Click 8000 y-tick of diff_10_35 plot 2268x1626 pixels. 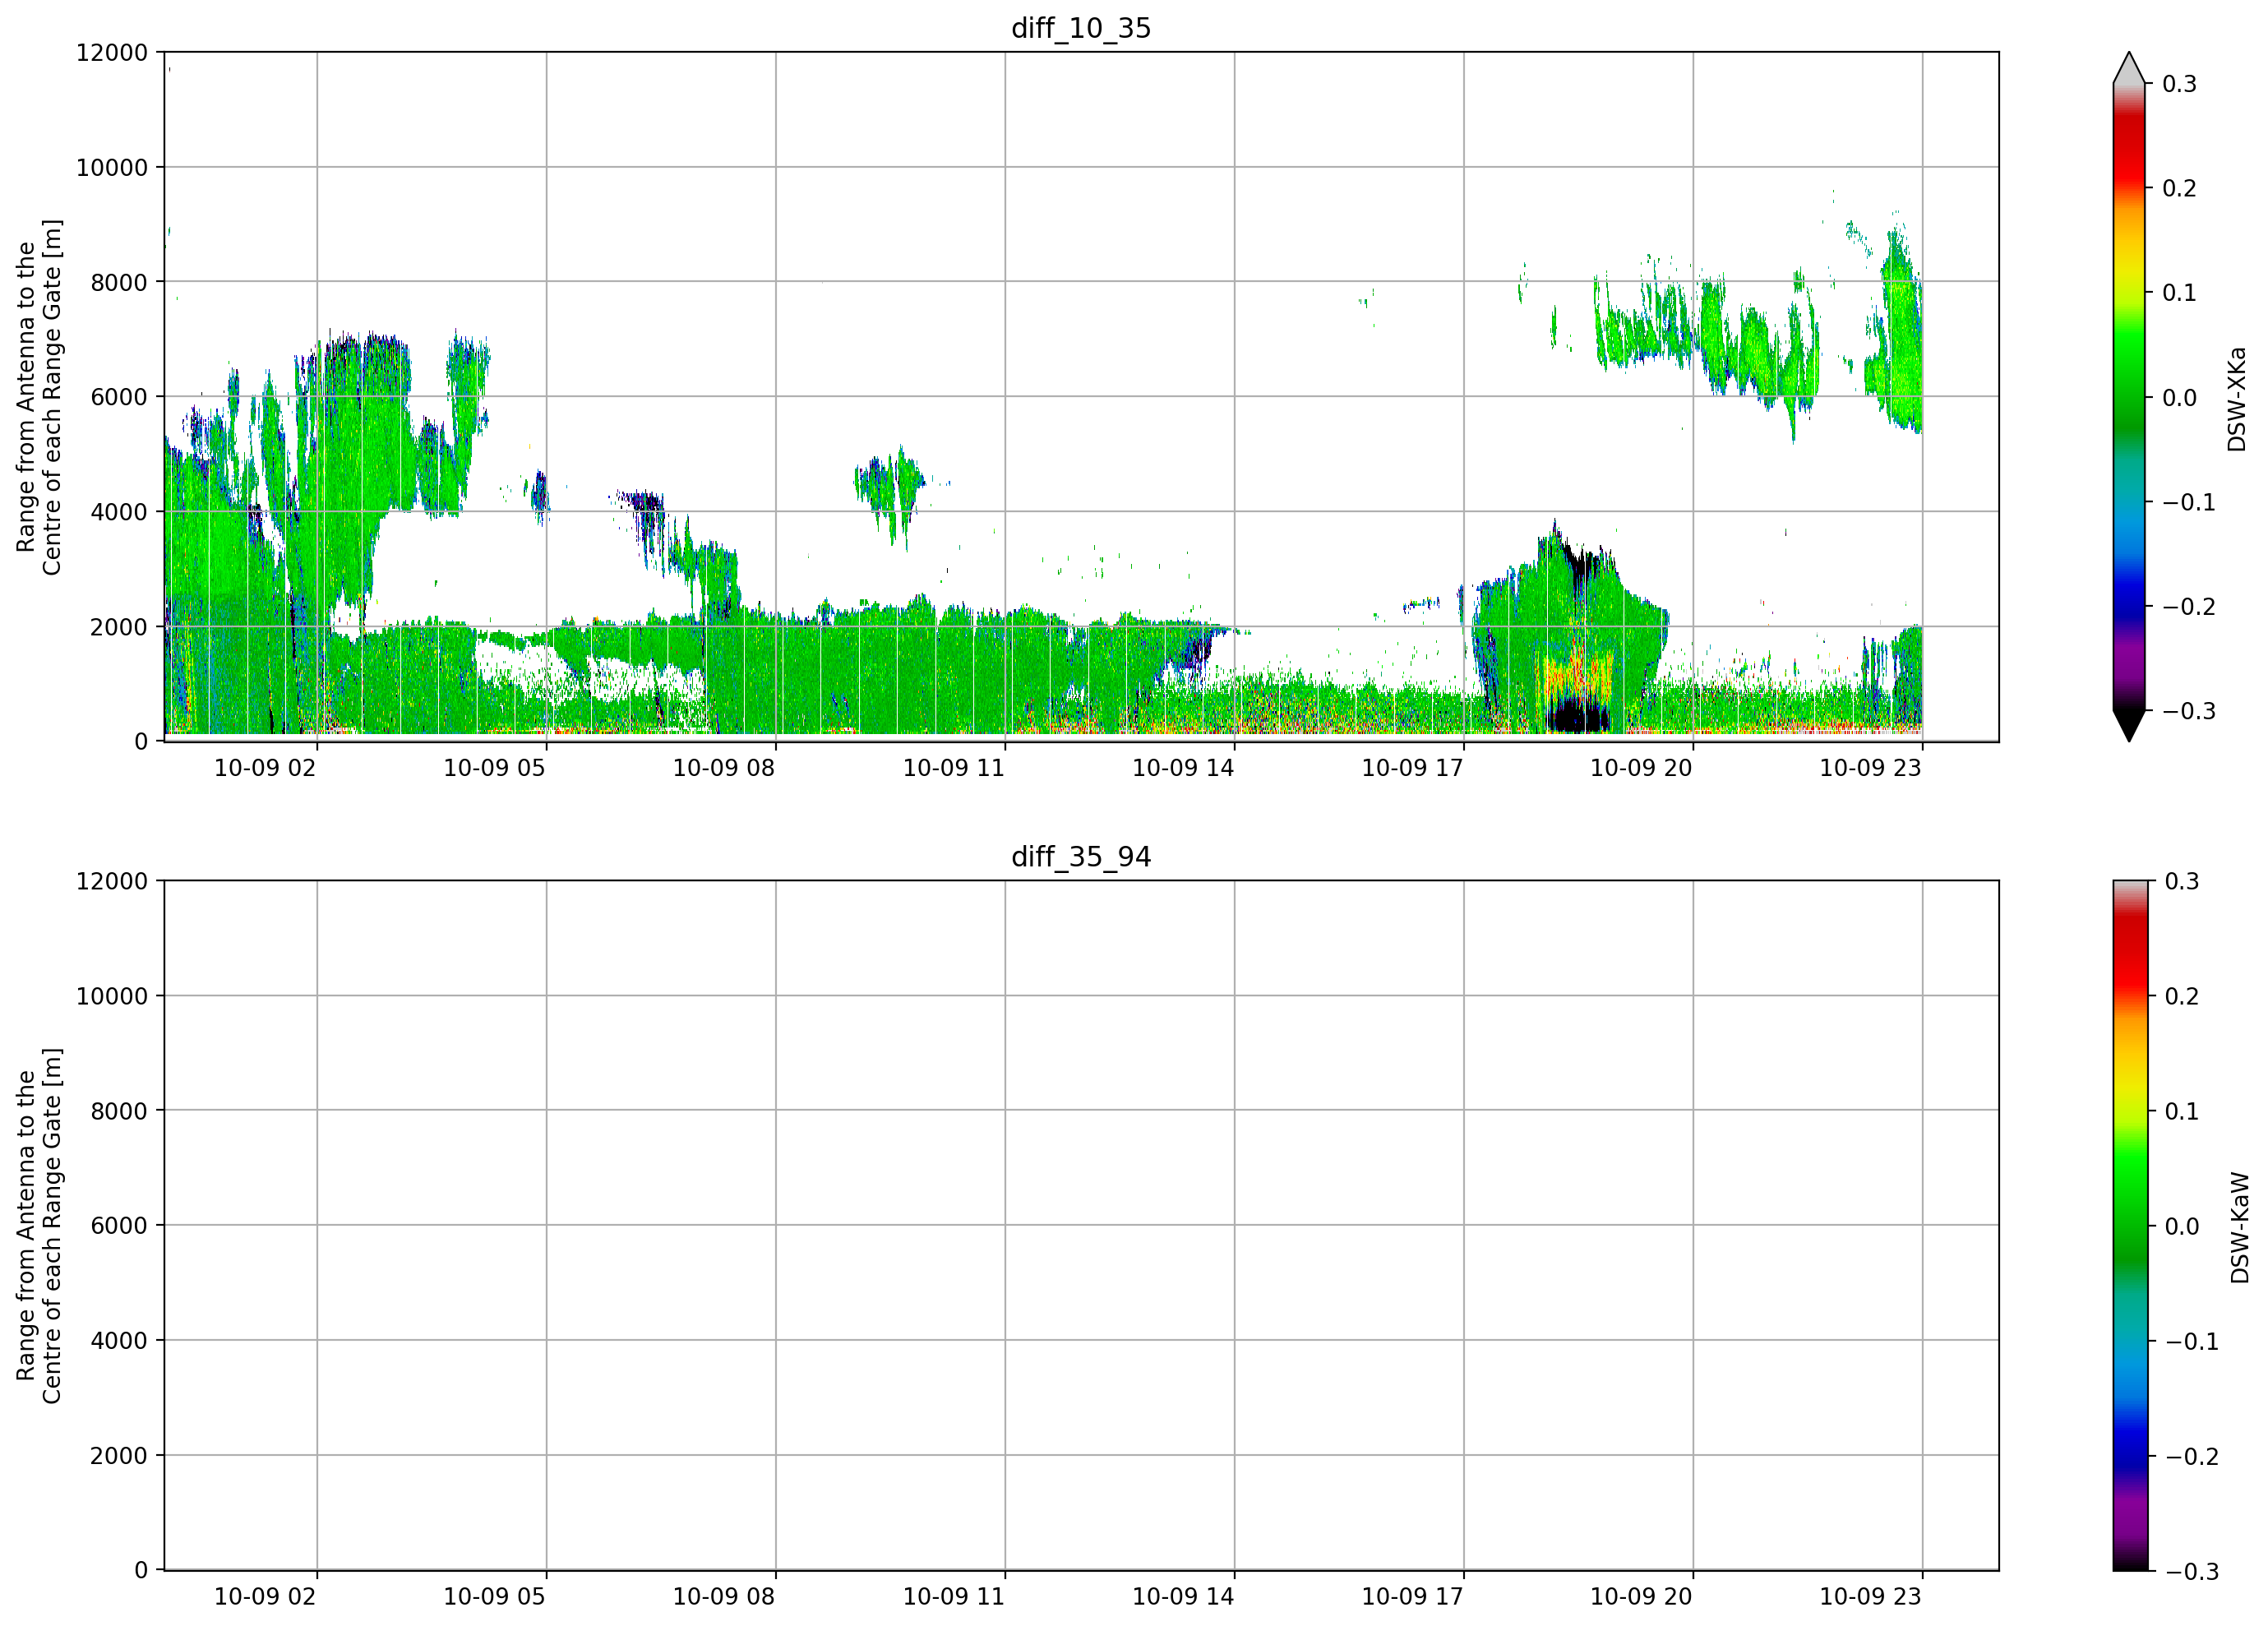pyautogui.click(x=119, y=283)
